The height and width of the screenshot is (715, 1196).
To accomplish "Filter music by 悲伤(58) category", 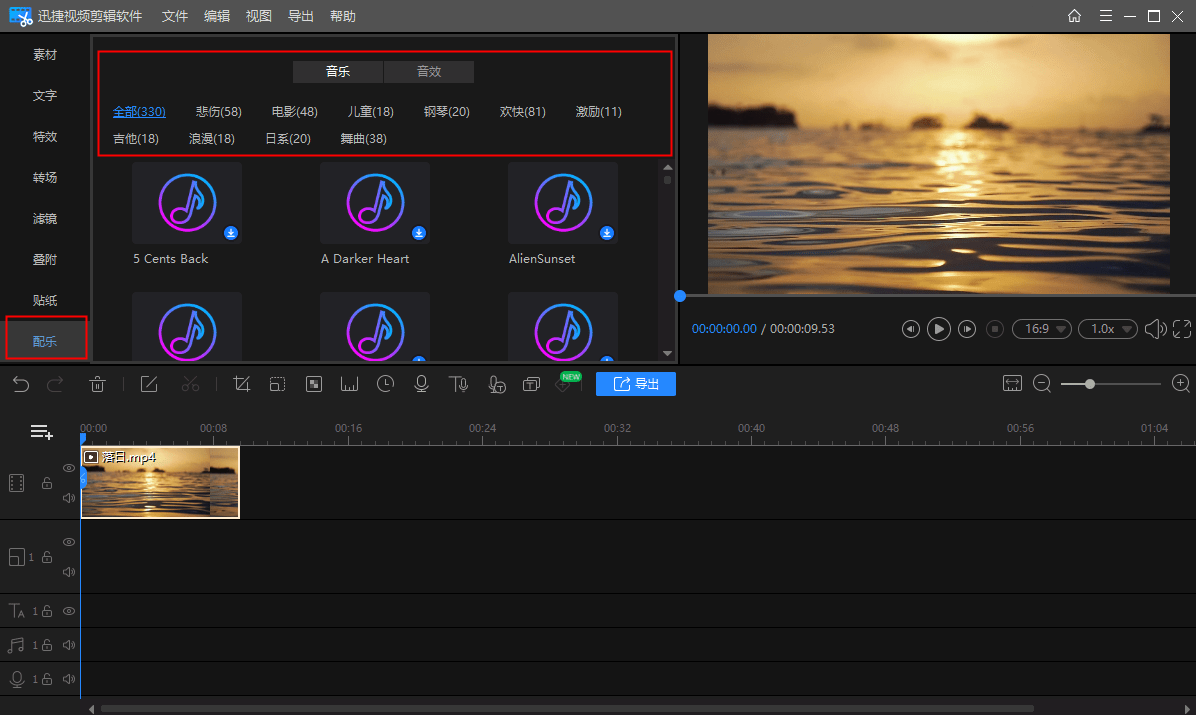I will 219,111.
